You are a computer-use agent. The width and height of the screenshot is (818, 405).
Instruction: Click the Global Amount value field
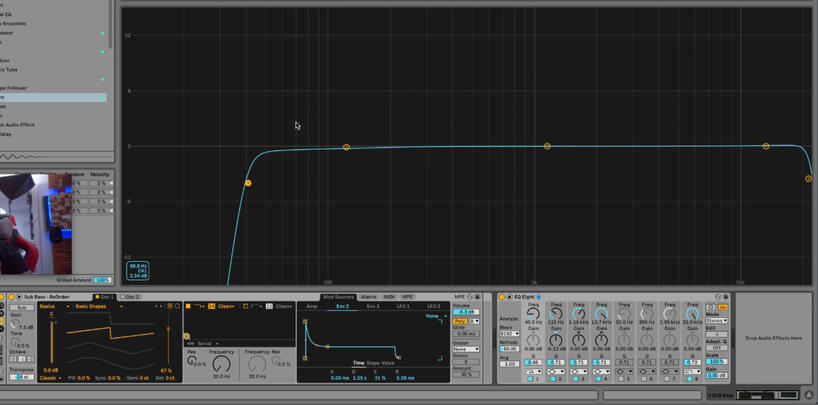click(102, 280)
